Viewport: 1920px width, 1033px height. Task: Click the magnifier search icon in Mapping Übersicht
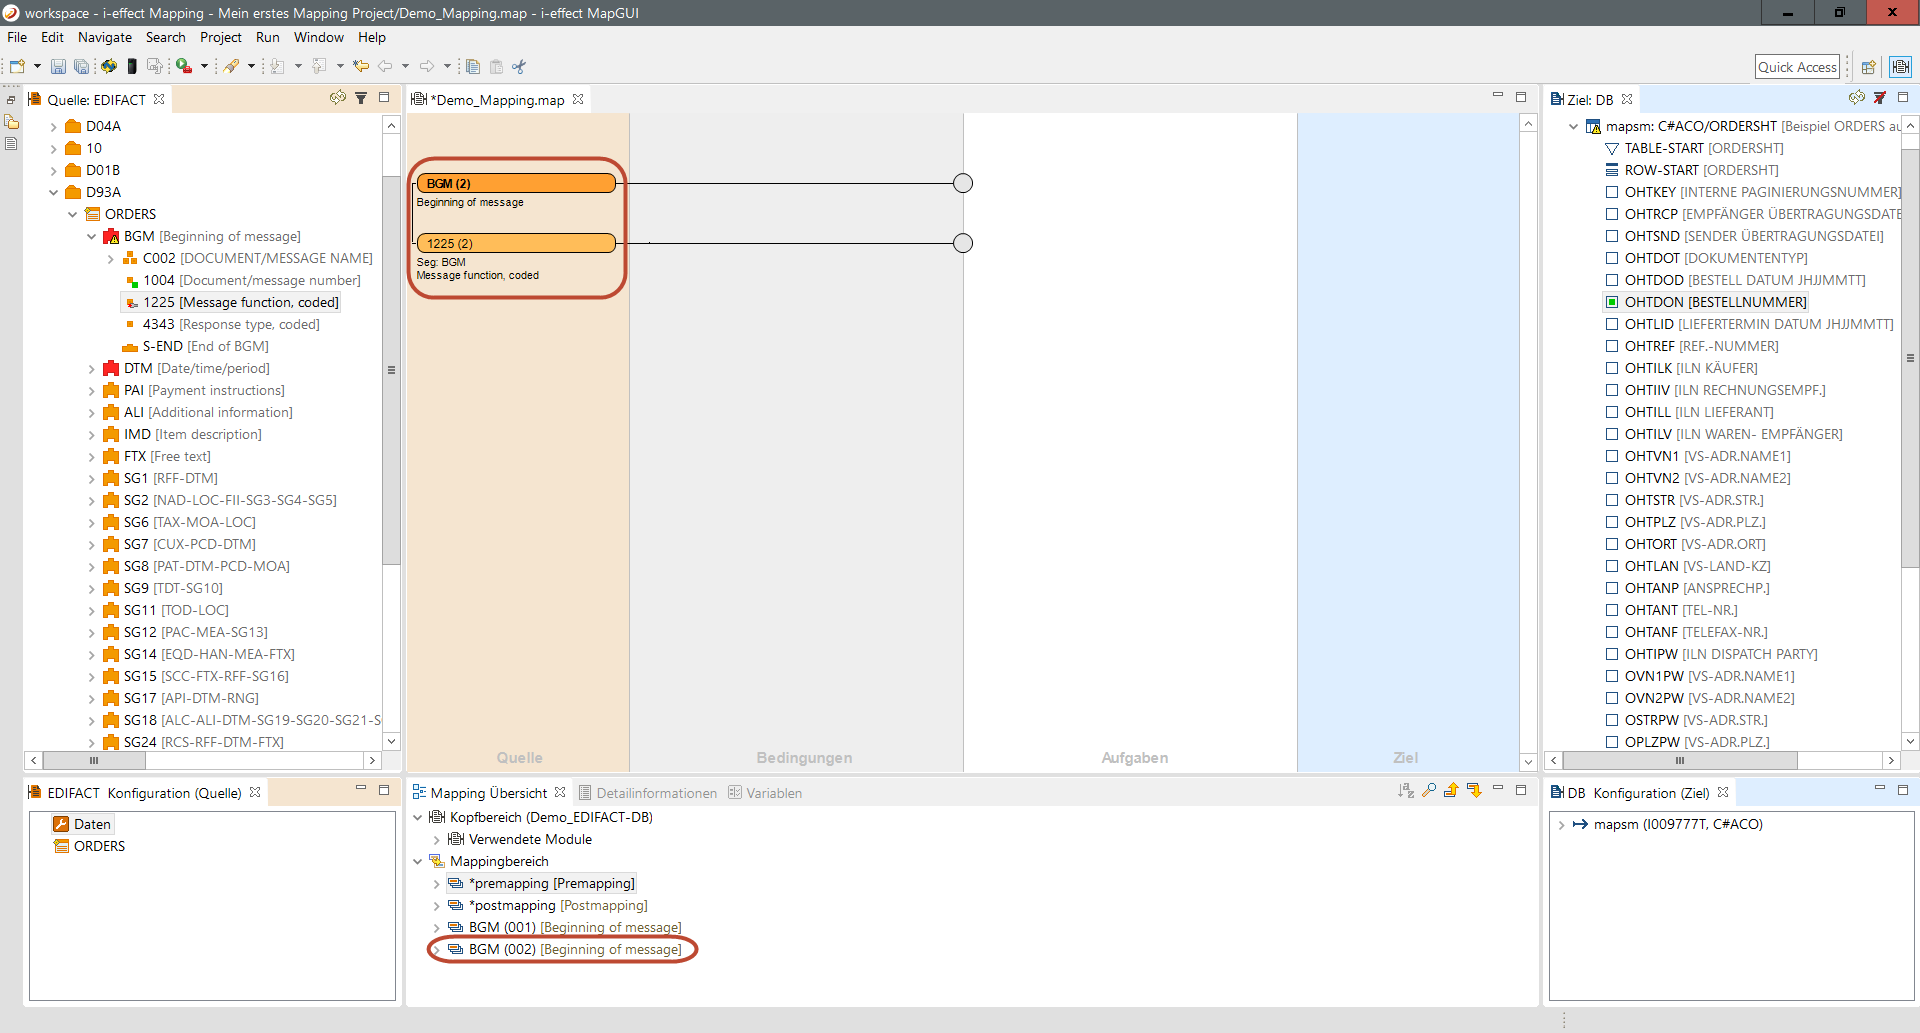[1429, 791]
